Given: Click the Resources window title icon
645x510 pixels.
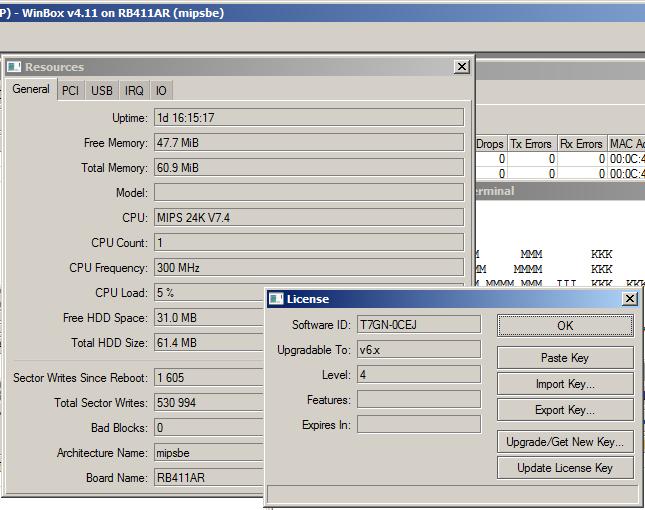Looking at the screenshot, I should pos(14,67).
